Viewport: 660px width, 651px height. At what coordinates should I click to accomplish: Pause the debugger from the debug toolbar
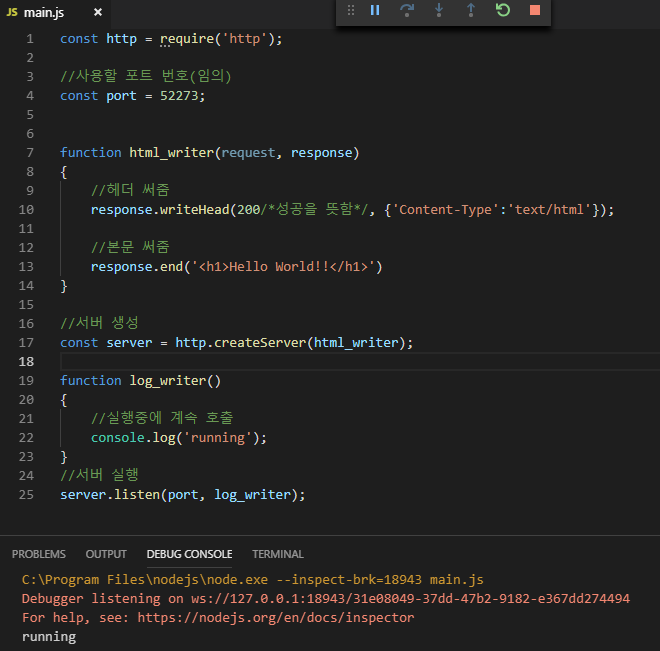(375, 10)
